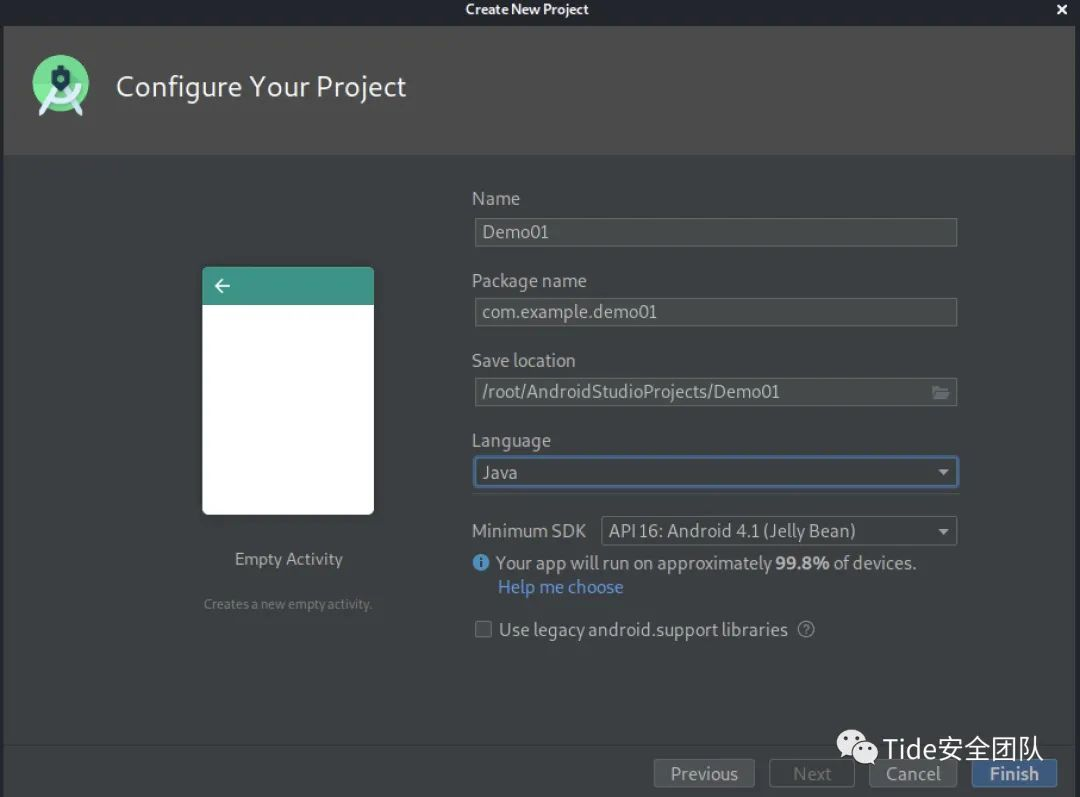This screenshot has width=1080, height=797.
Task: Click the Previous button
Action: pyautogui.click(x=704, y=774)
